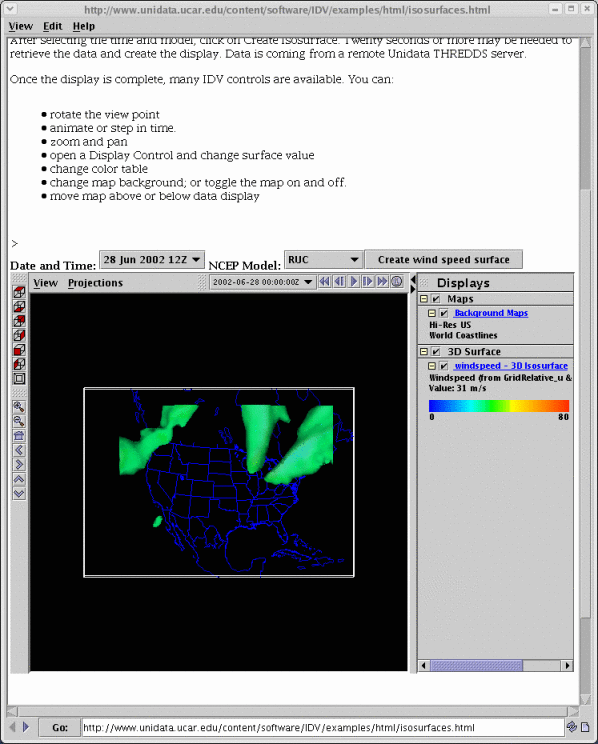Collapse the Displays panel with left arrow
This screenshot has height=744, width=598.
(412, 279)
